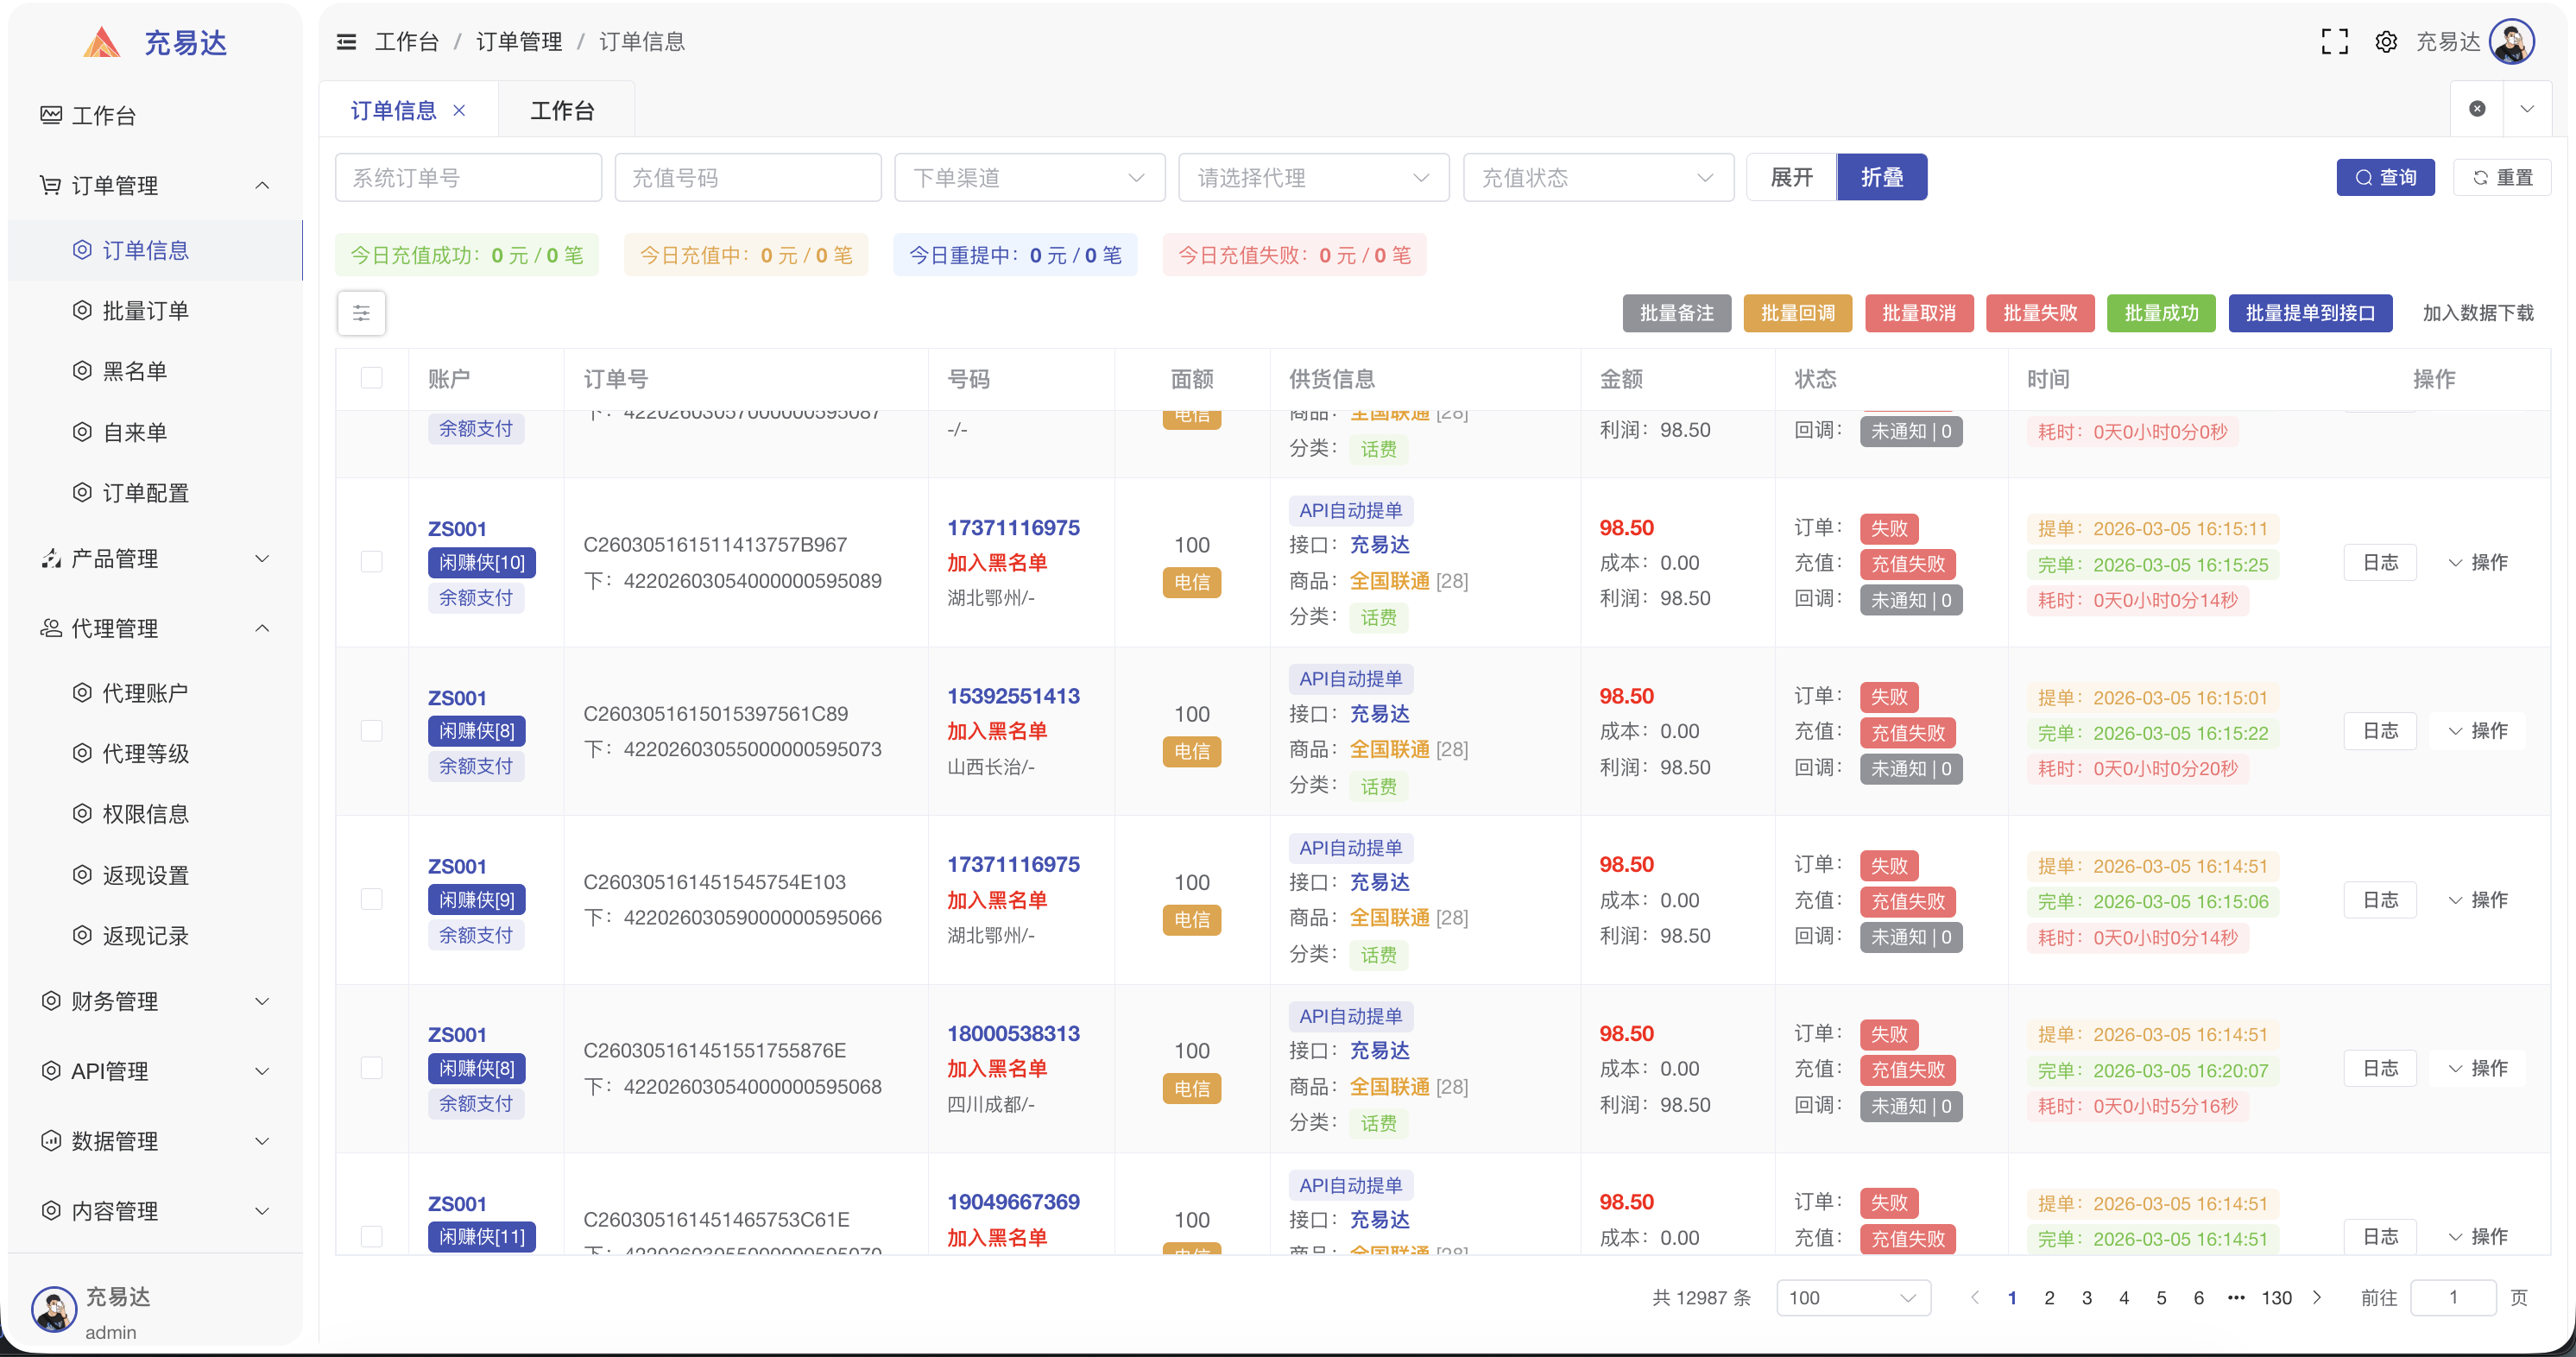
Task: Check the row for order C2603051614515457​54E103
Action: tap(372, 900)
